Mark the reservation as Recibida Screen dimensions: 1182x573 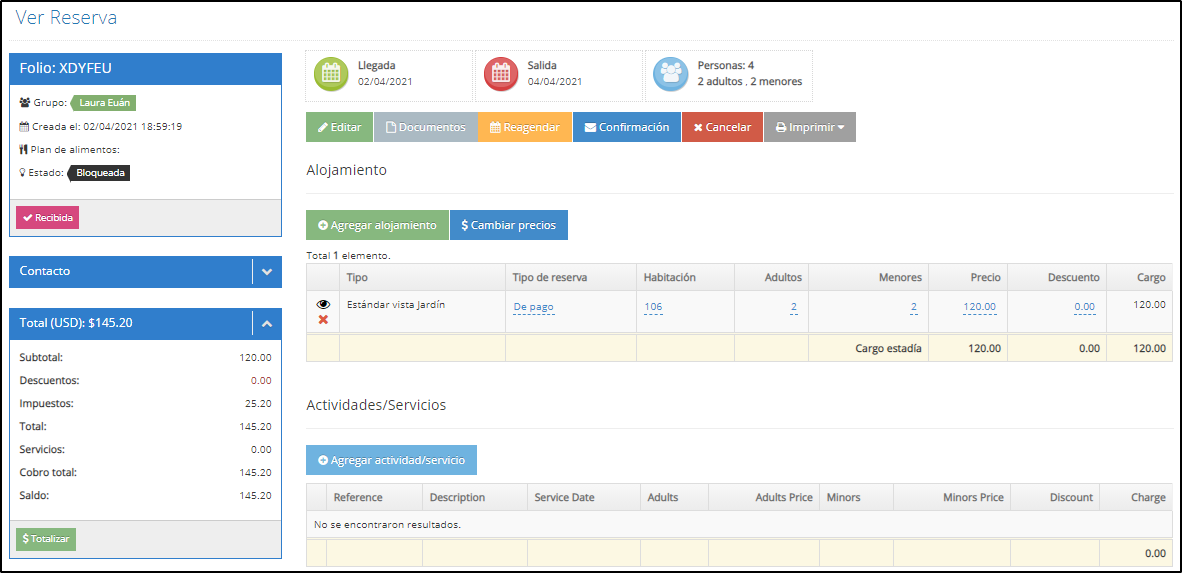click(47, 218)
